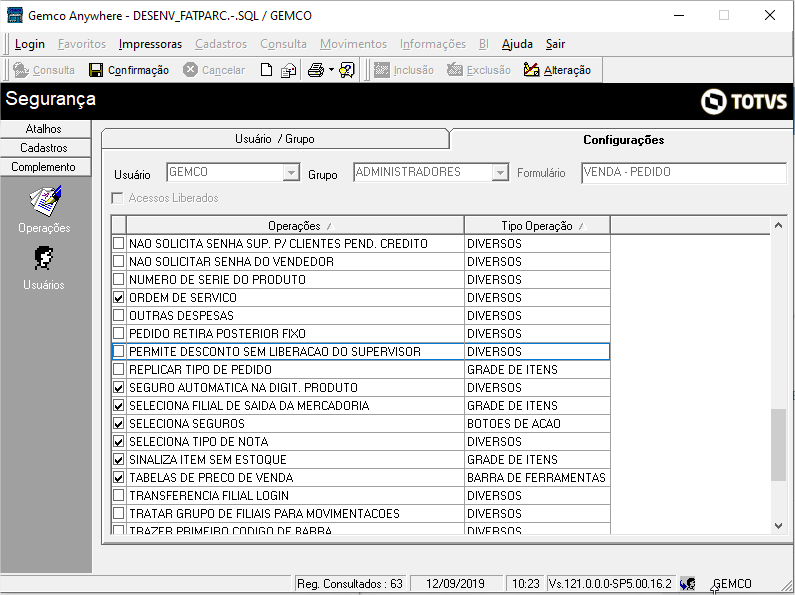This screenshot has height=595, width=795.
Task: Uncheck TABELAS DE PRECO DE VENDA
Action: tap(119, 477)
